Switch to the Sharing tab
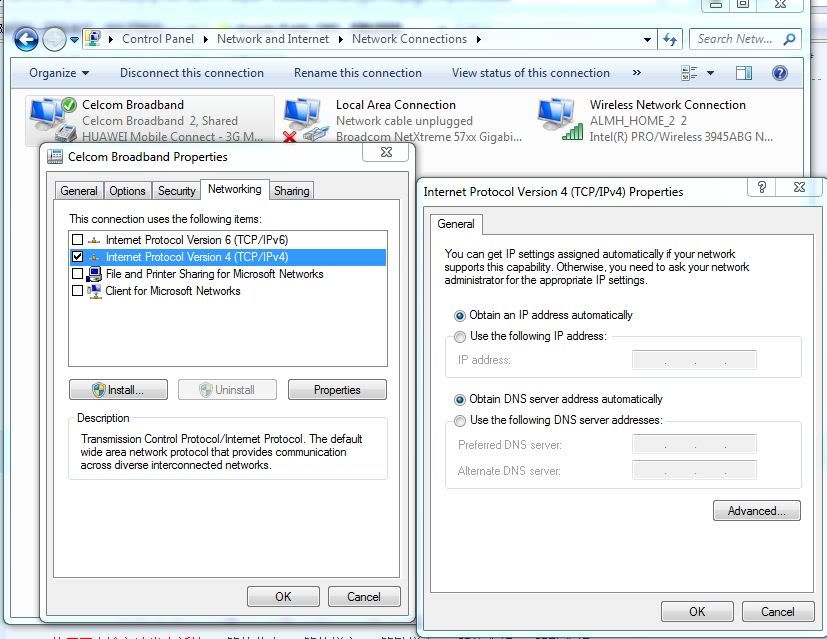This screenshot has width=827, height=639. [291, 191]
